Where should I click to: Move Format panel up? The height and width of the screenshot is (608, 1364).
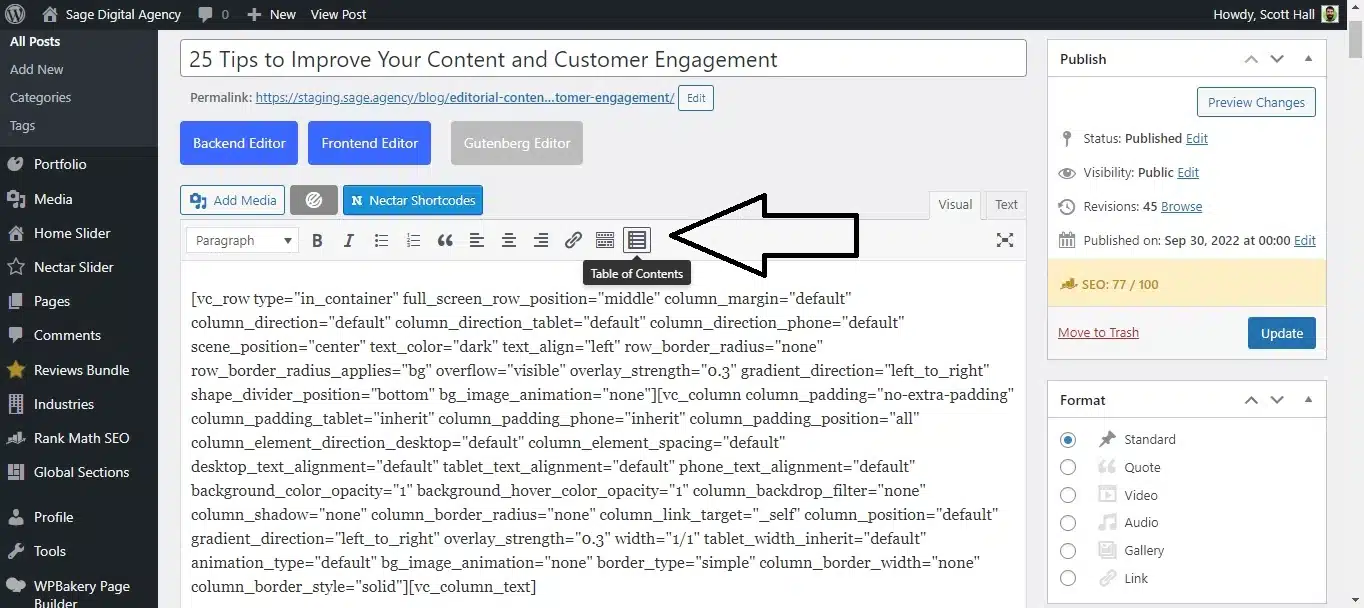1251,400
